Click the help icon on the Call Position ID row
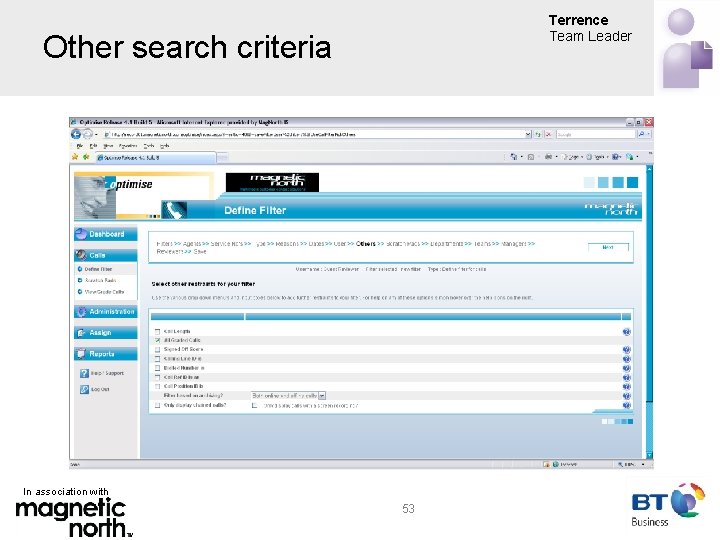720x540 pixels. 626,387
